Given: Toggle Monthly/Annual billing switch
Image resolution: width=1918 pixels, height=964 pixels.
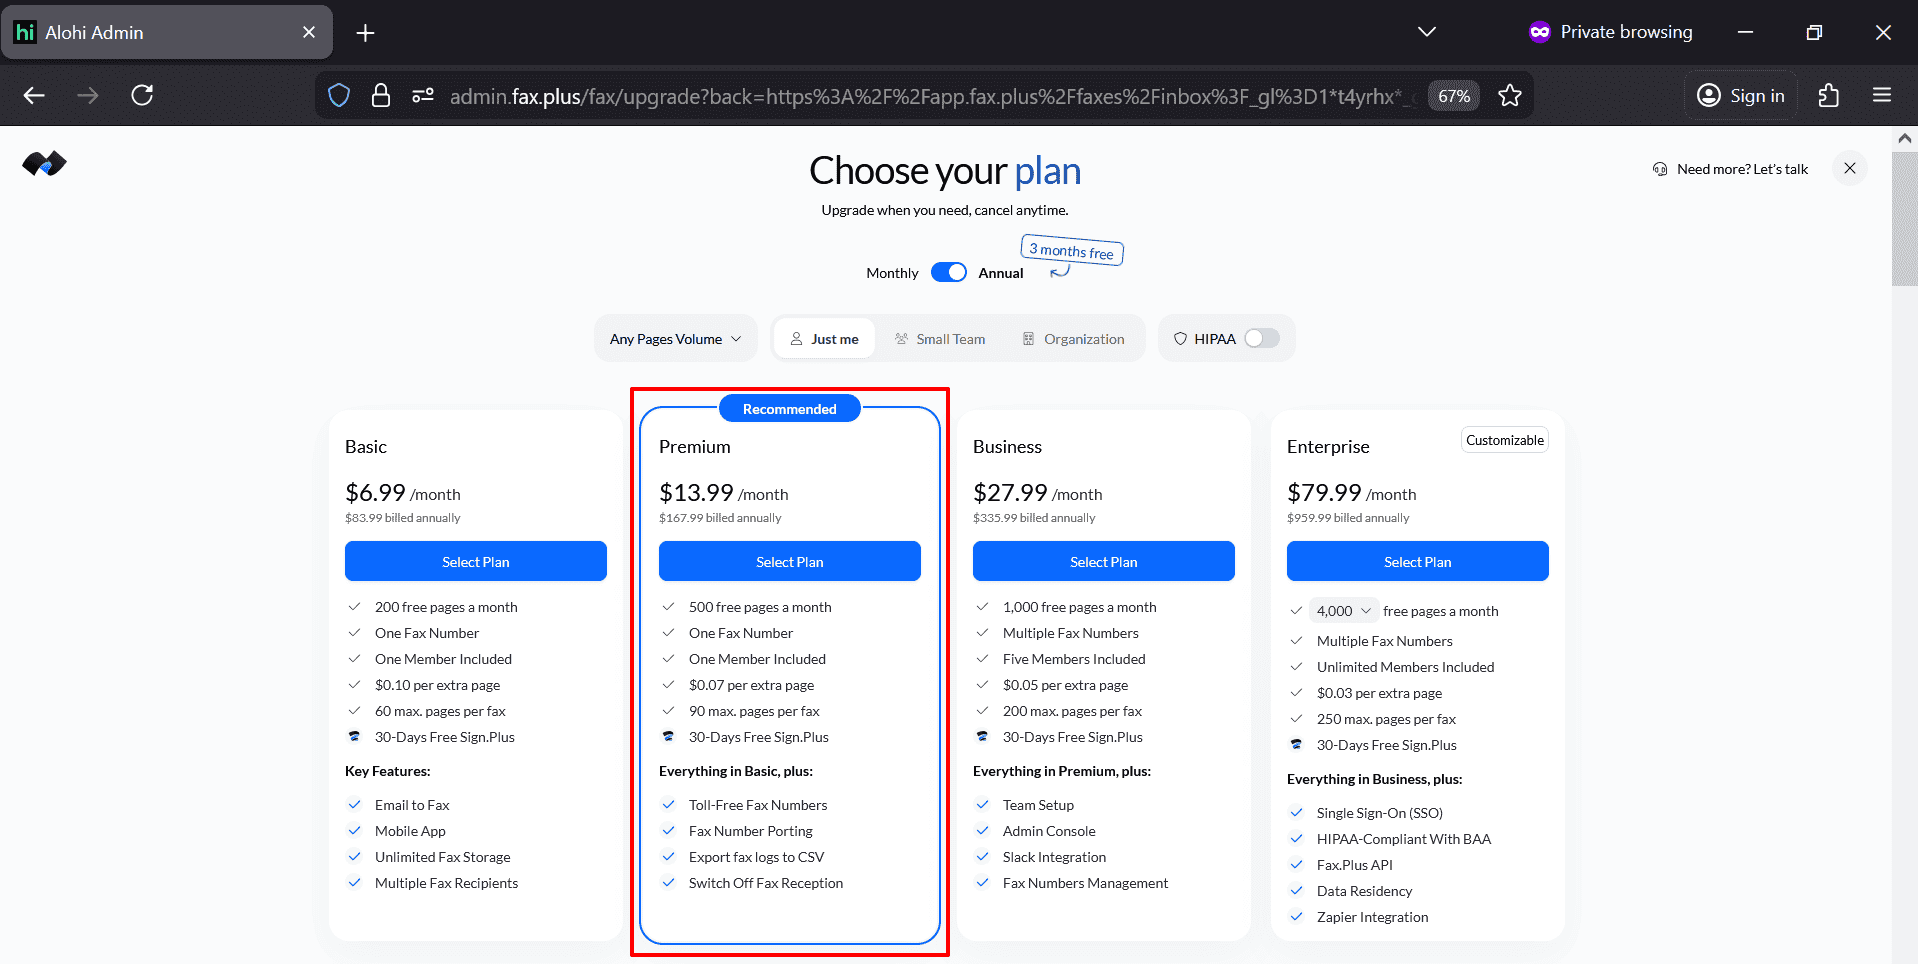Looking at the screenshot, I should (x=948, y=273).
